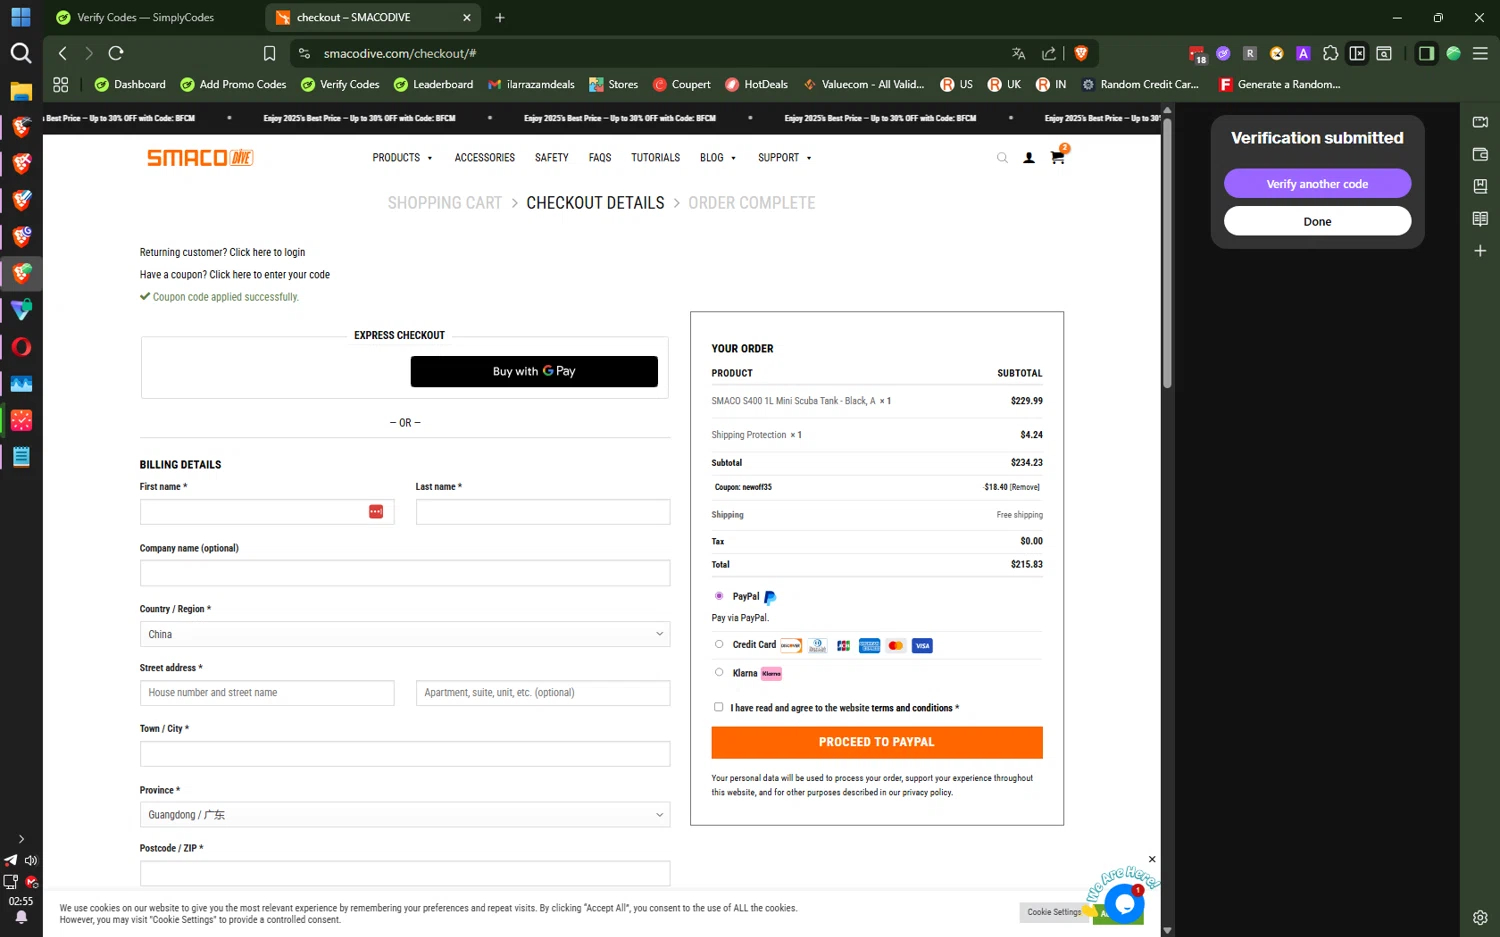The height and width of the screenshot is (937, 1500).
Task: Open SAFETY page
Action: 552,158
